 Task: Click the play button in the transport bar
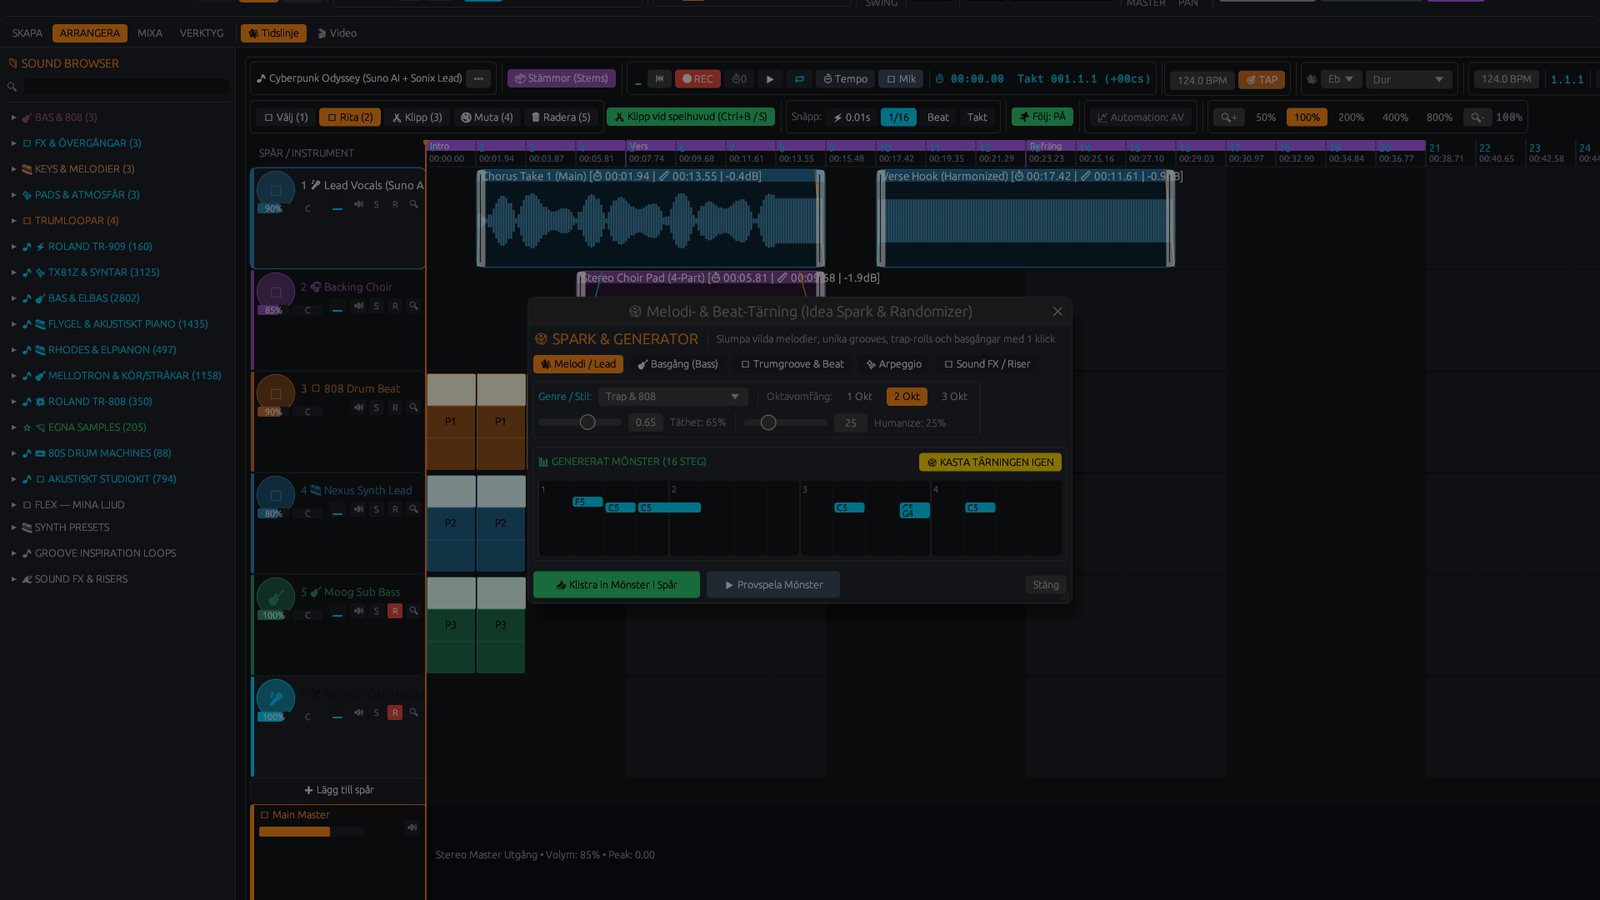tap(769, 79)
